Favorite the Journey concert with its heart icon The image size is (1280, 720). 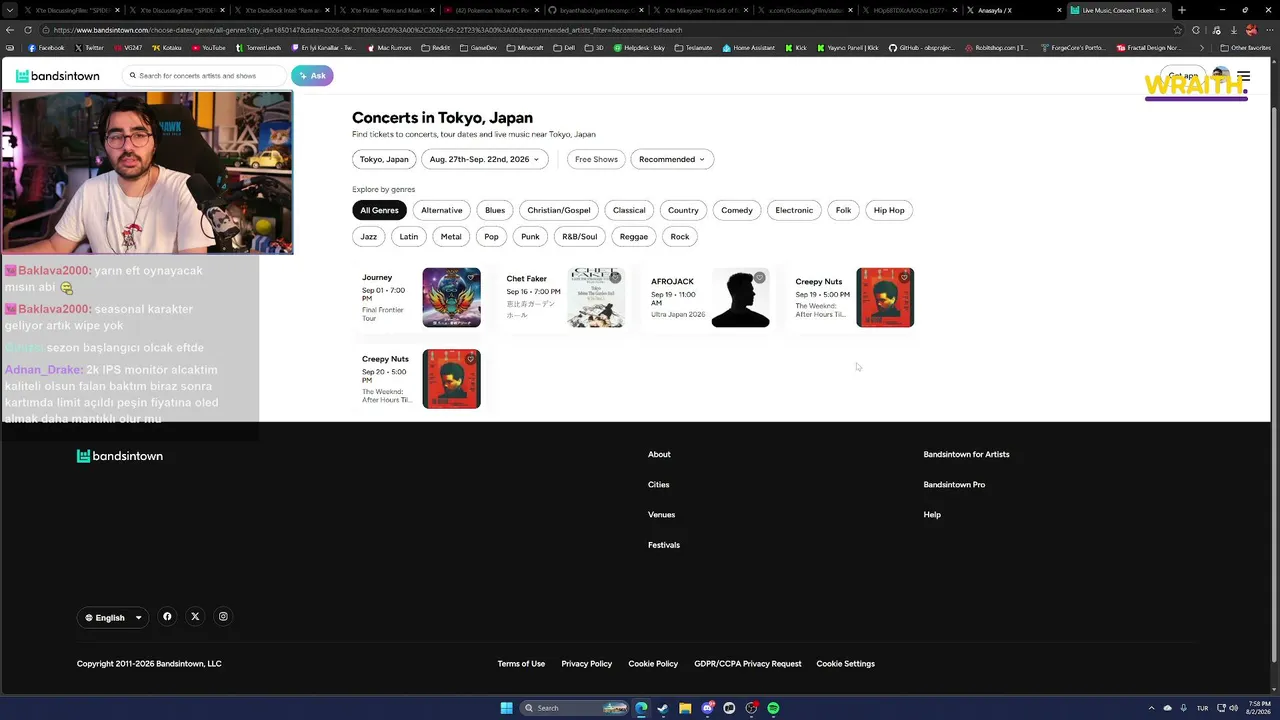click(x=471, y=277)
